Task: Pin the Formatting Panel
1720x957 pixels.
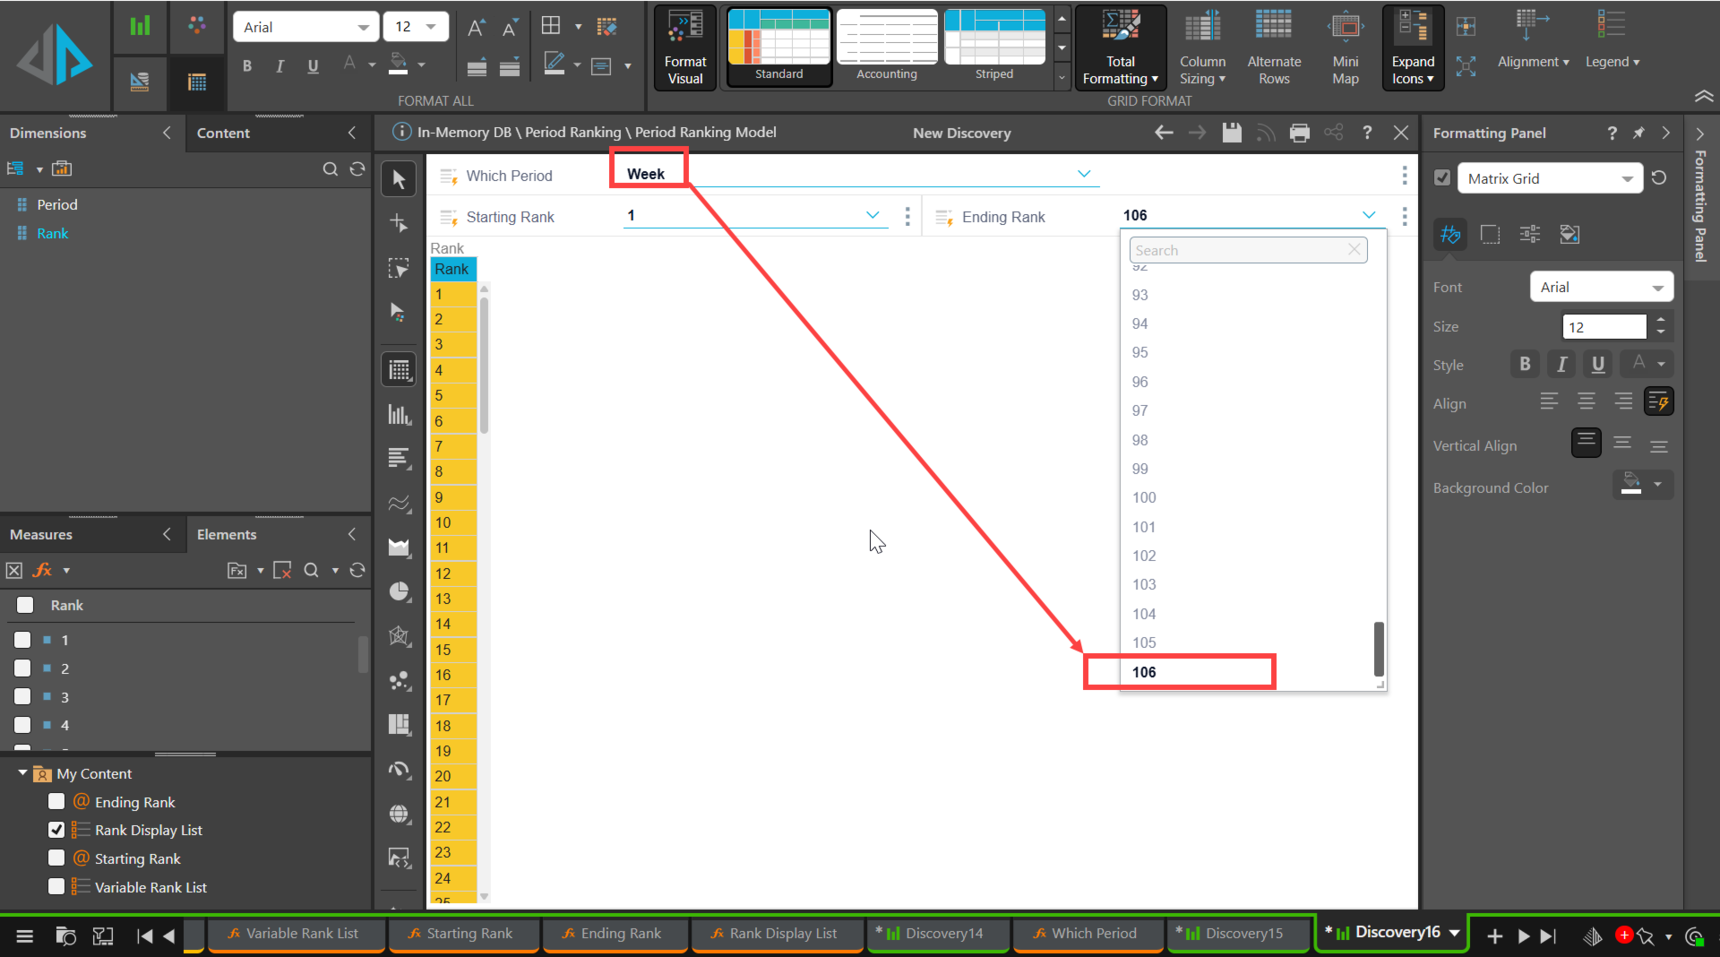Action: tap(1638, 133)
